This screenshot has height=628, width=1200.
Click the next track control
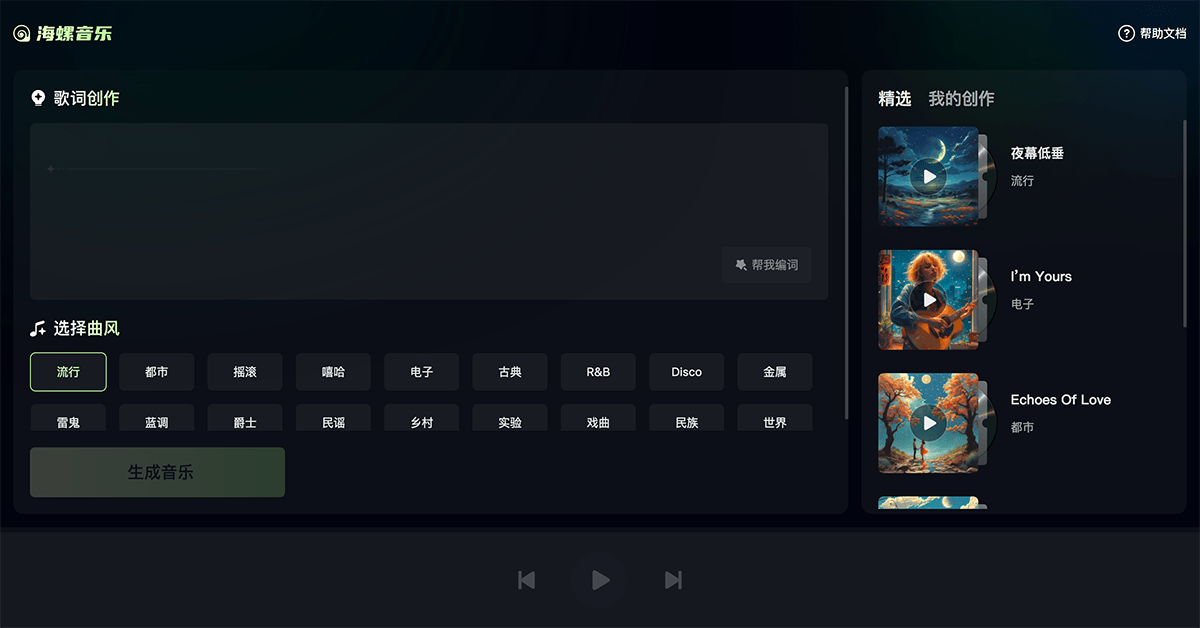coord(673,579)
